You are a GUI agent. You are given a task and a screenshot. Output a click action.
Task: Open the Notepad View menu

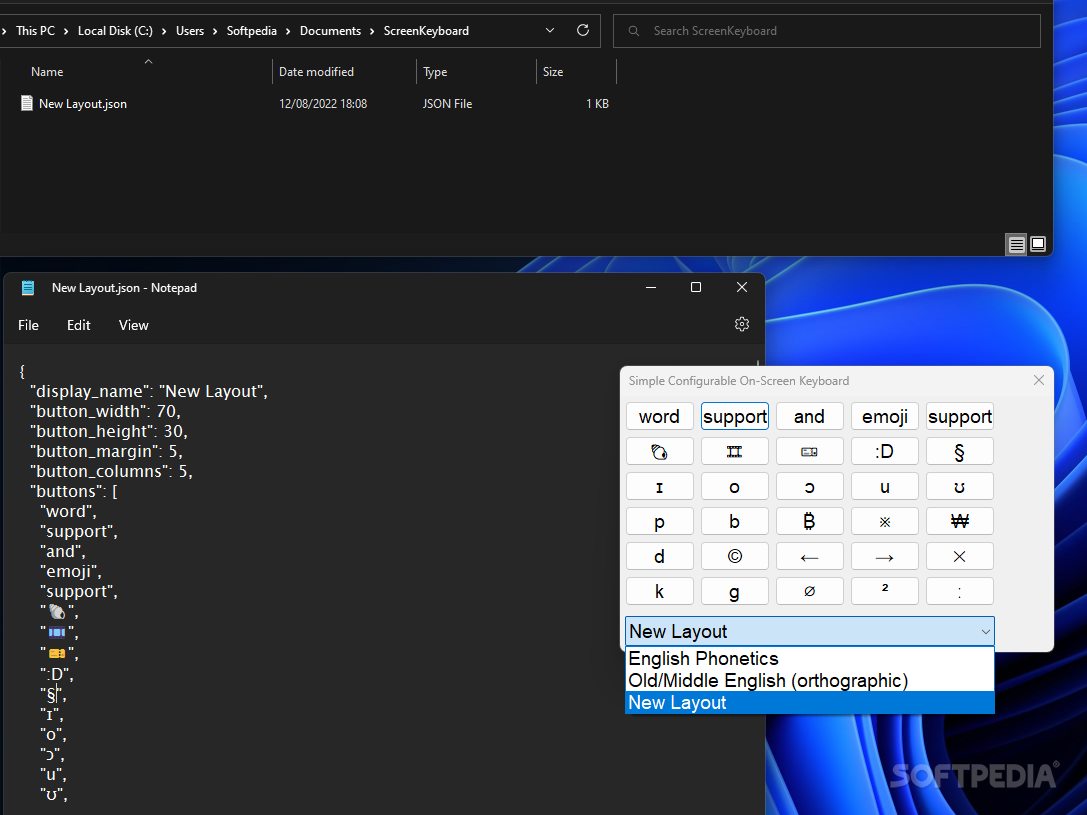pos(133,325)
